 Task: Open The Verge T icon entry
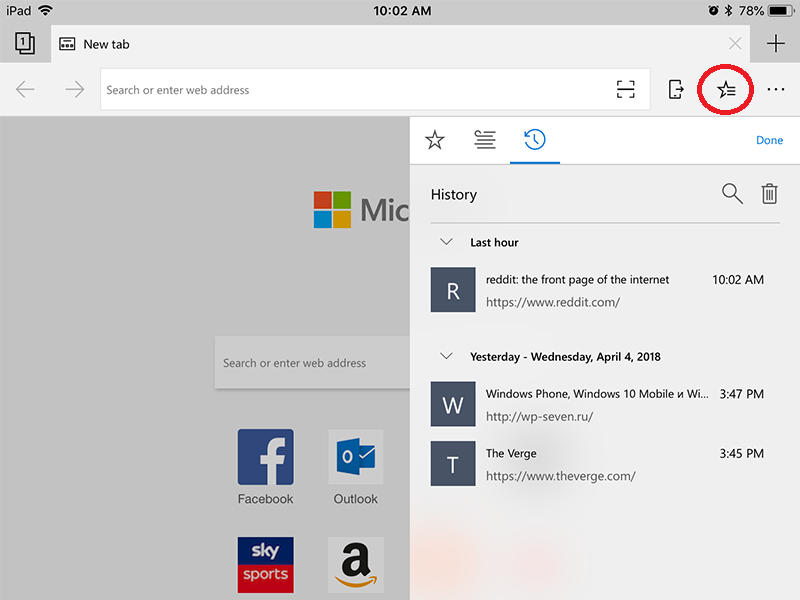[453, 464]
